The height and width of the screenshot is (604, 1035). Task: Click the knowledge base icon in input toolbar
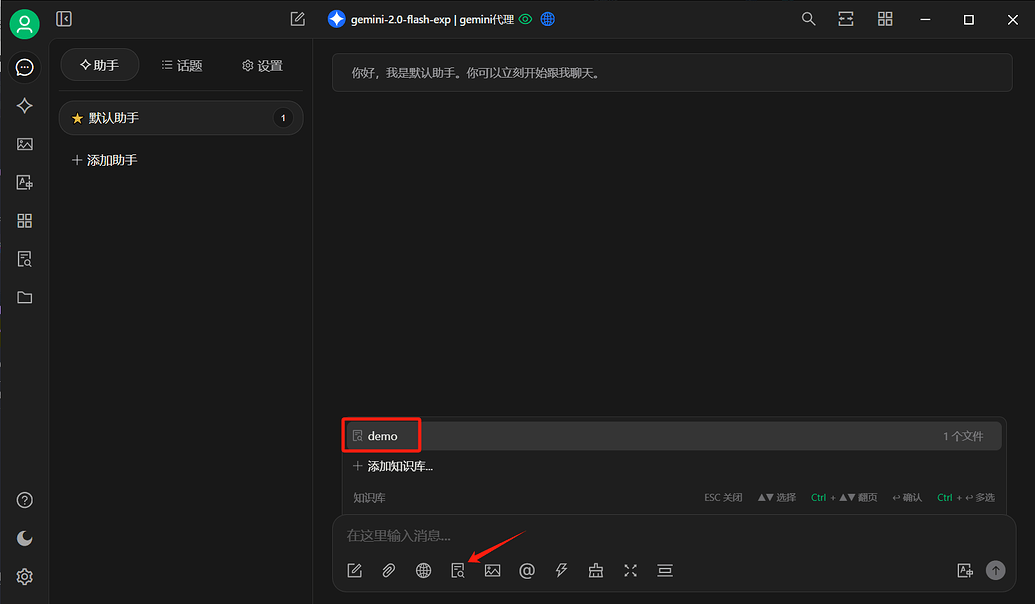[x=458, y=570]
